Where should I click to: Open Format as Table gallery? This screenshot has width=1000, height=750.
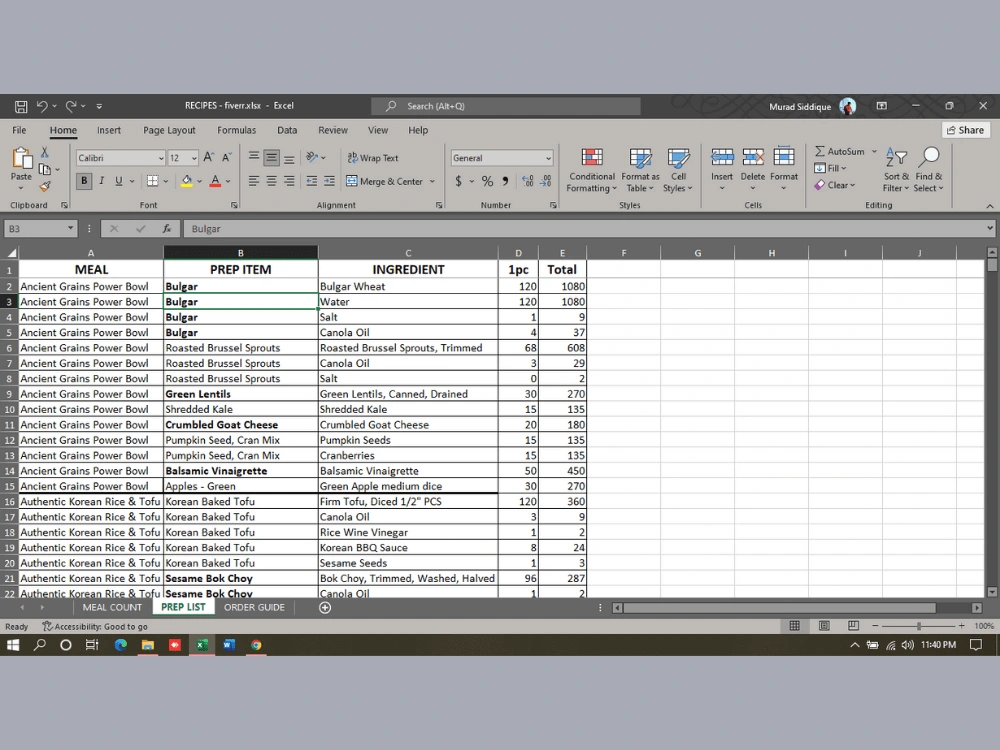pyautogui.click(x=640, y=170)
